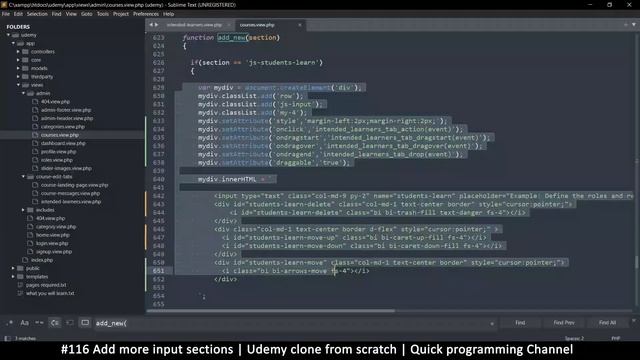This screenshot has width=640, height=360.
Task: Toggle whole word matching in find bar
Action: (x=39, y=323)
